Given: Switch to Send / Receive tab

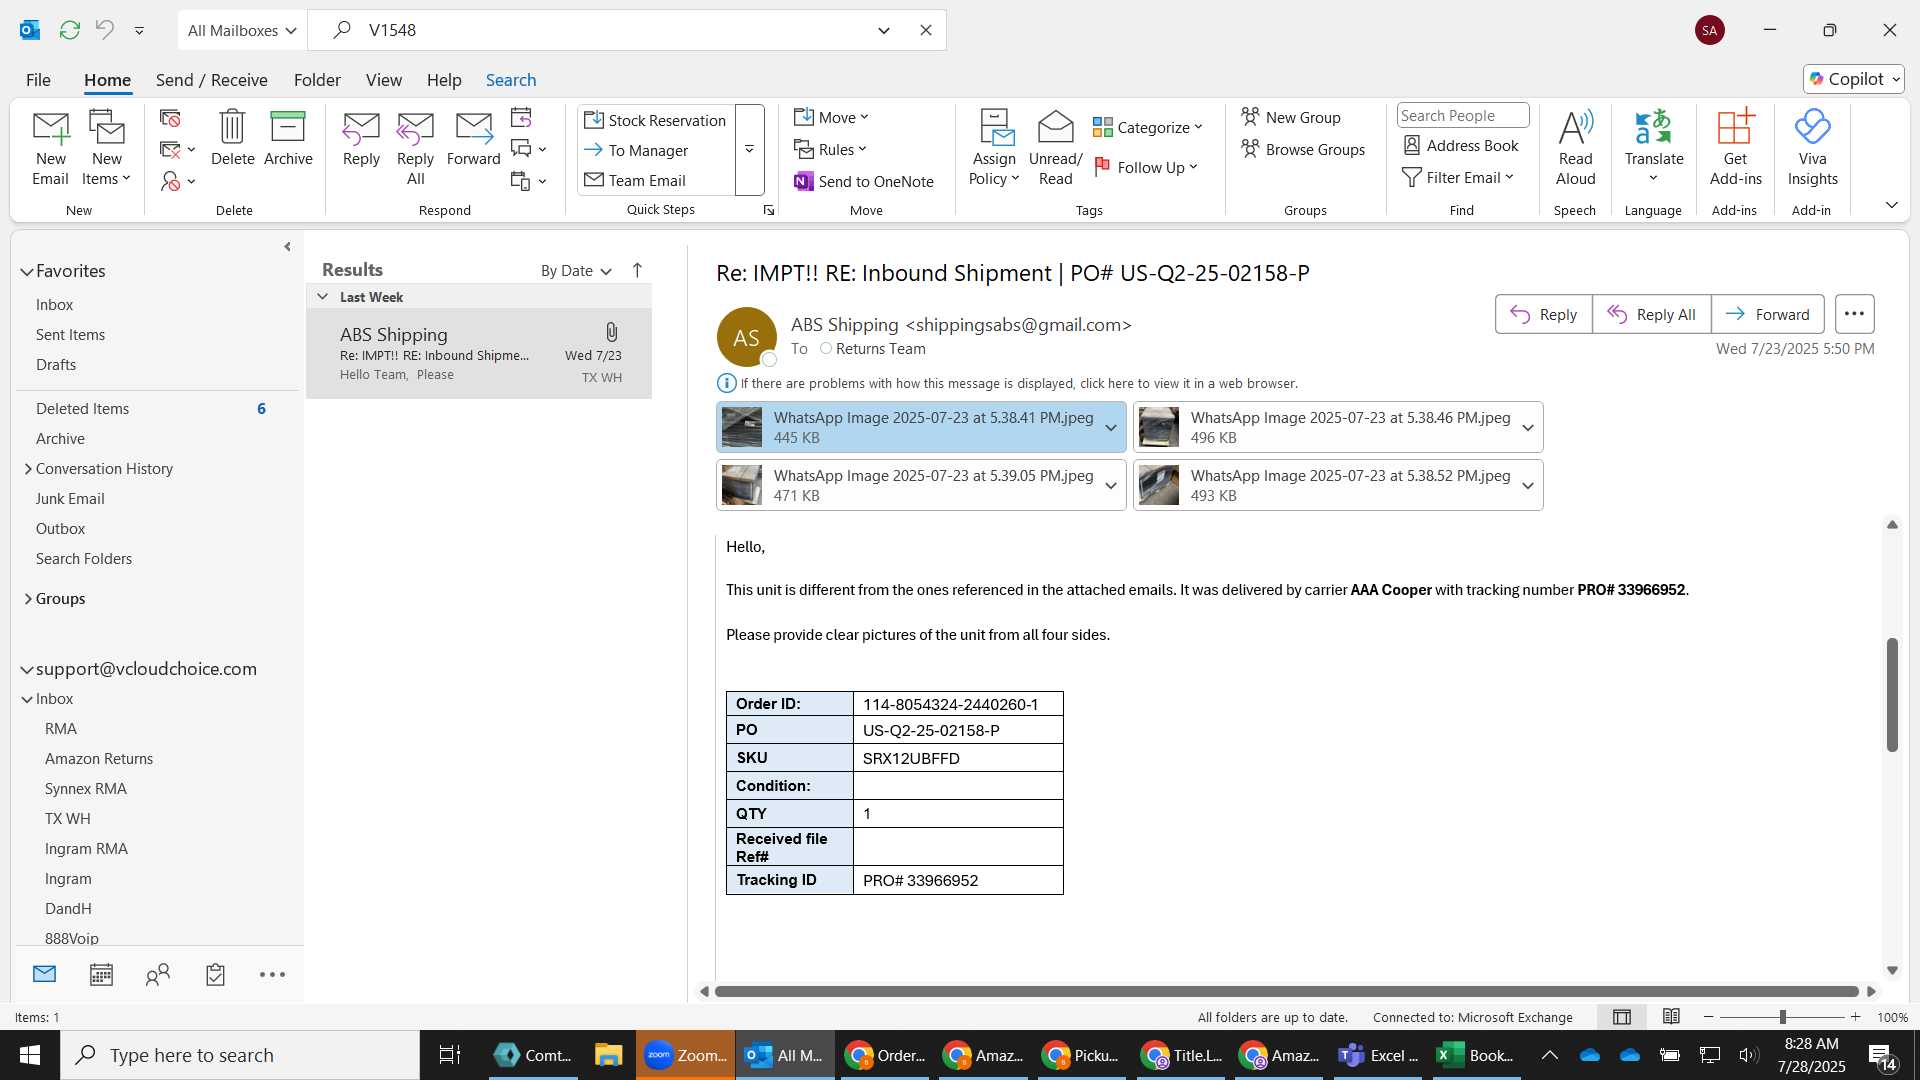Looking at the screenshot, I should tap(211, 80).
